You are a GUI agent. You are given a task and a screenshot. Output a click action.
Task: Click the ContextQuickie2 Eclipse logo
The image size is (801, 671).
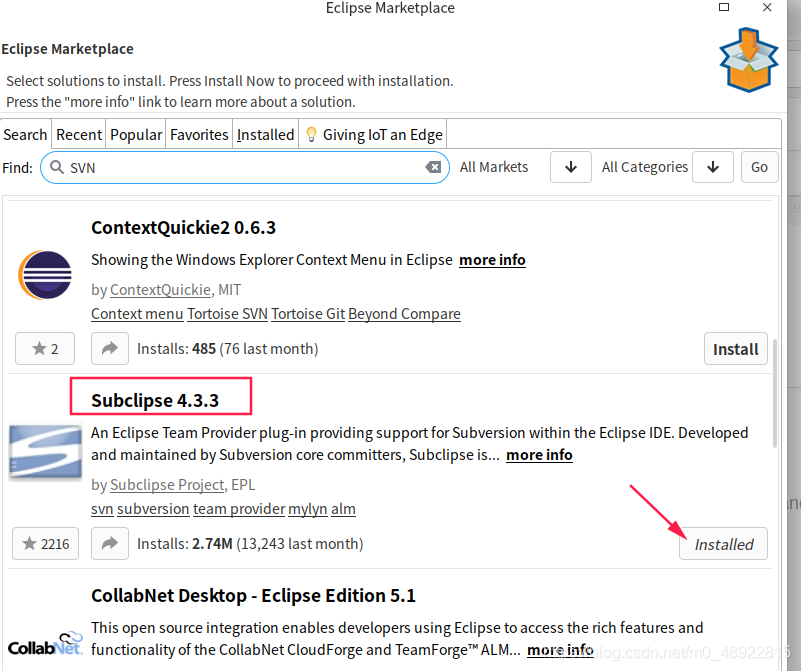coord(45,275)
